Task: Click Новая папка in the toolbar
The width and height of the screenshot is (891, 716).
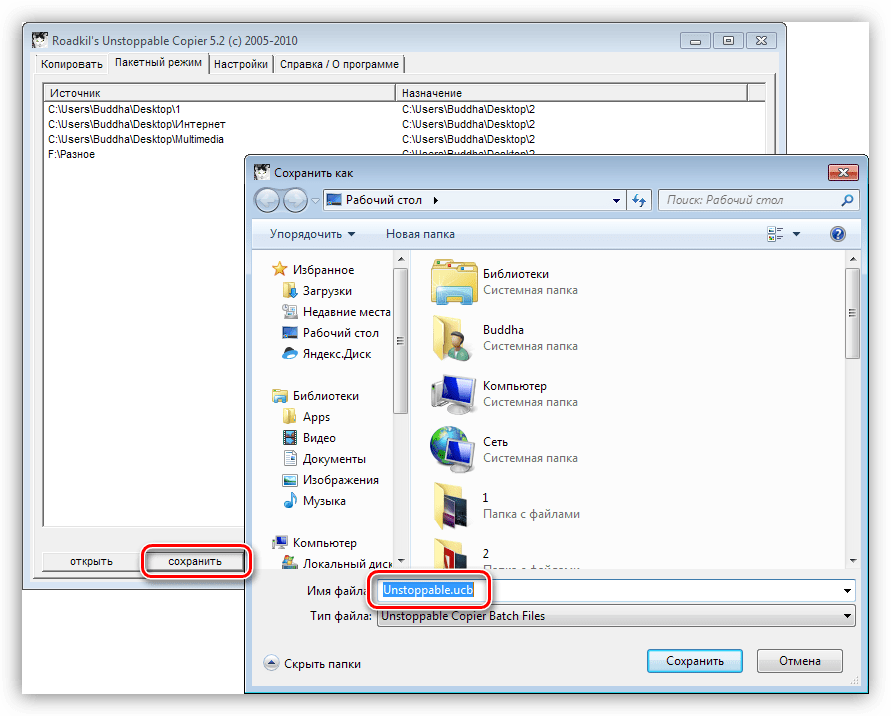Action: click(420, 234)
